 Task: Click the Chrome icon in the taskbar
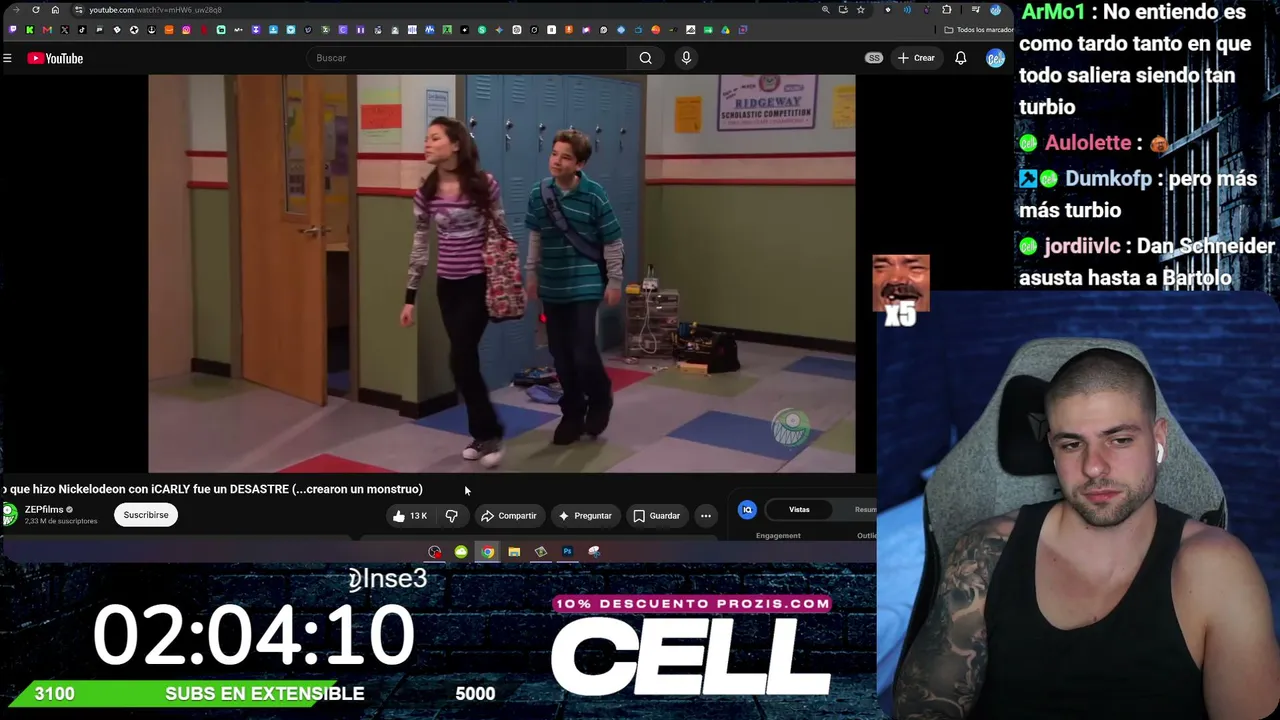(487, 552)
